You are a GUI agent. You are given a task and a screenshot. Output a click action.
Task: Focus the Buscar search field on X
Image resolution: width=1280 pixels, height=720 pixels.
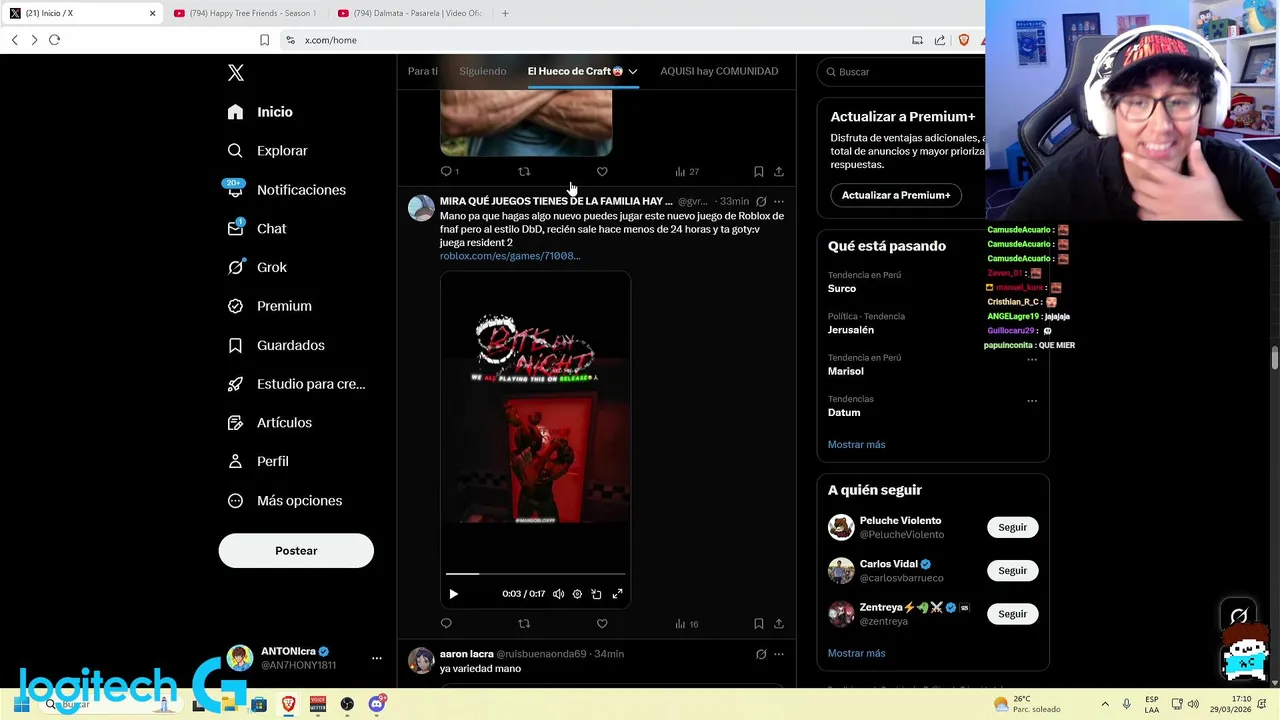(x=900, y=72)
